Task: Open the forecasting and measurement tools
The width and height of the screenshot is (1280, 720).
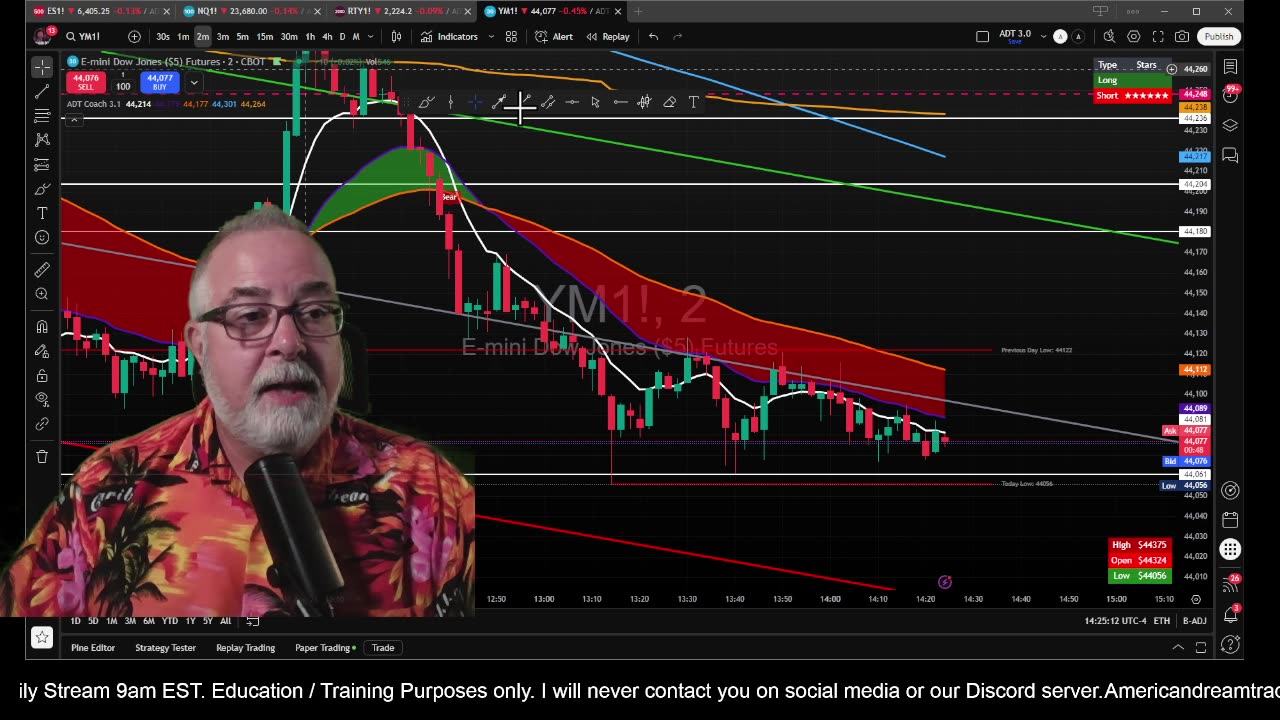Action: coord(42,164)
